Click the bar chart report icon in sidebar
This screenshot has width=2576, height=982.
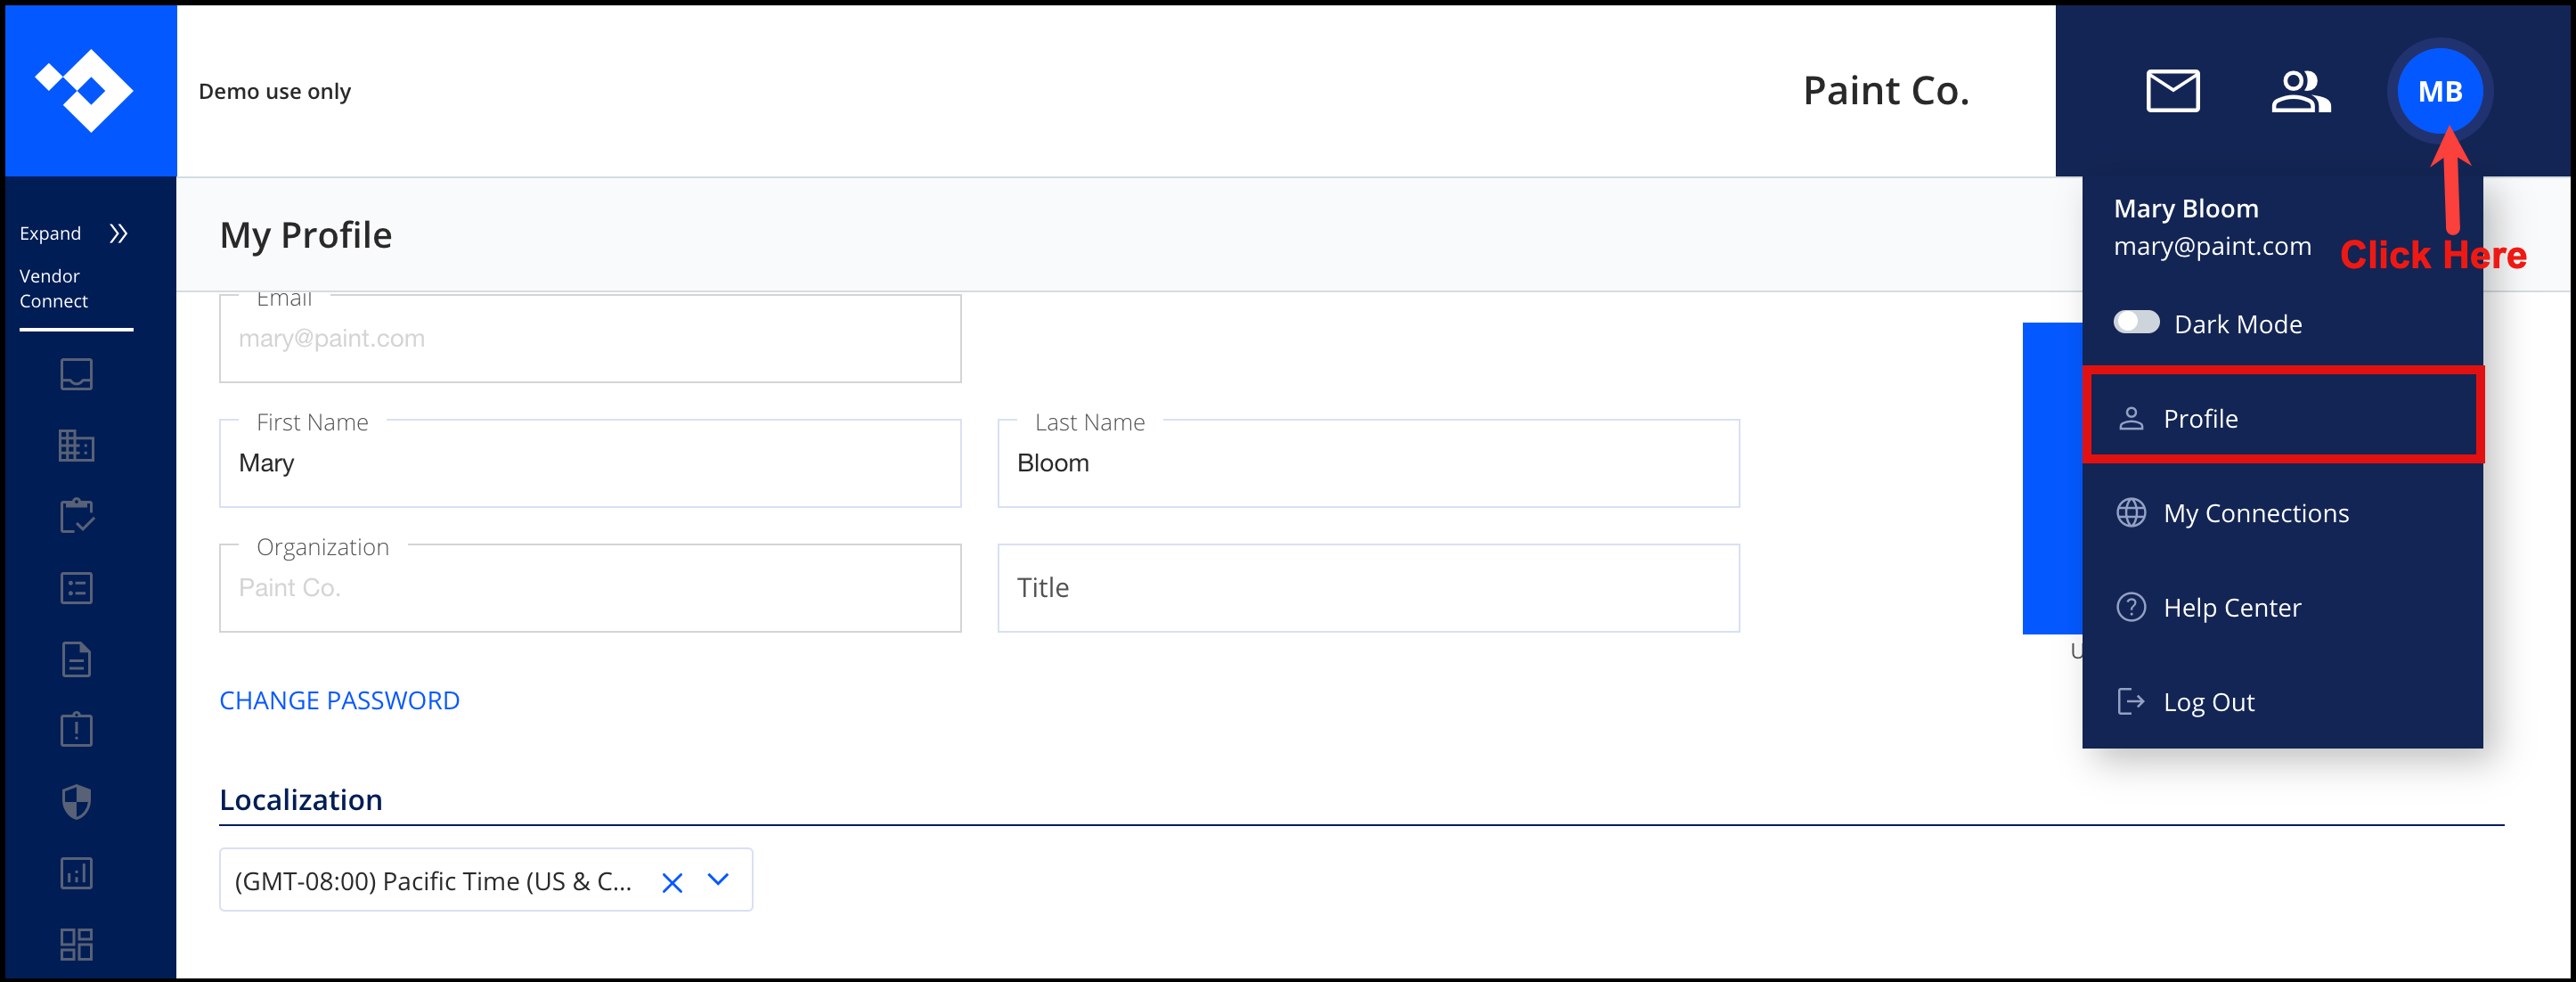[x=76, y=873]
